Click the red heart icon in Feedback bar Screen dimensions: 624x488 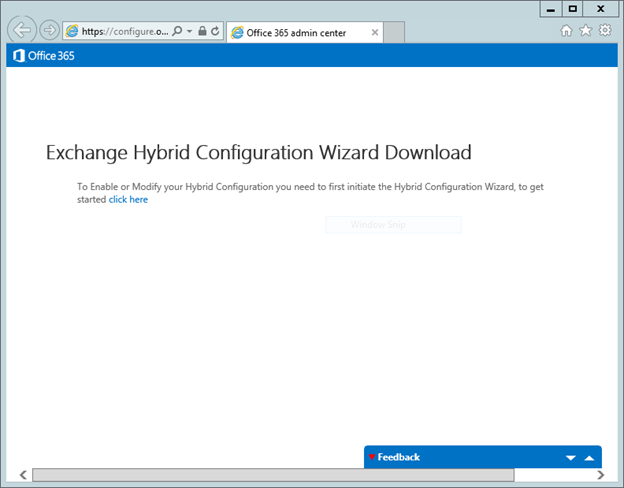[x=372, y=457]
